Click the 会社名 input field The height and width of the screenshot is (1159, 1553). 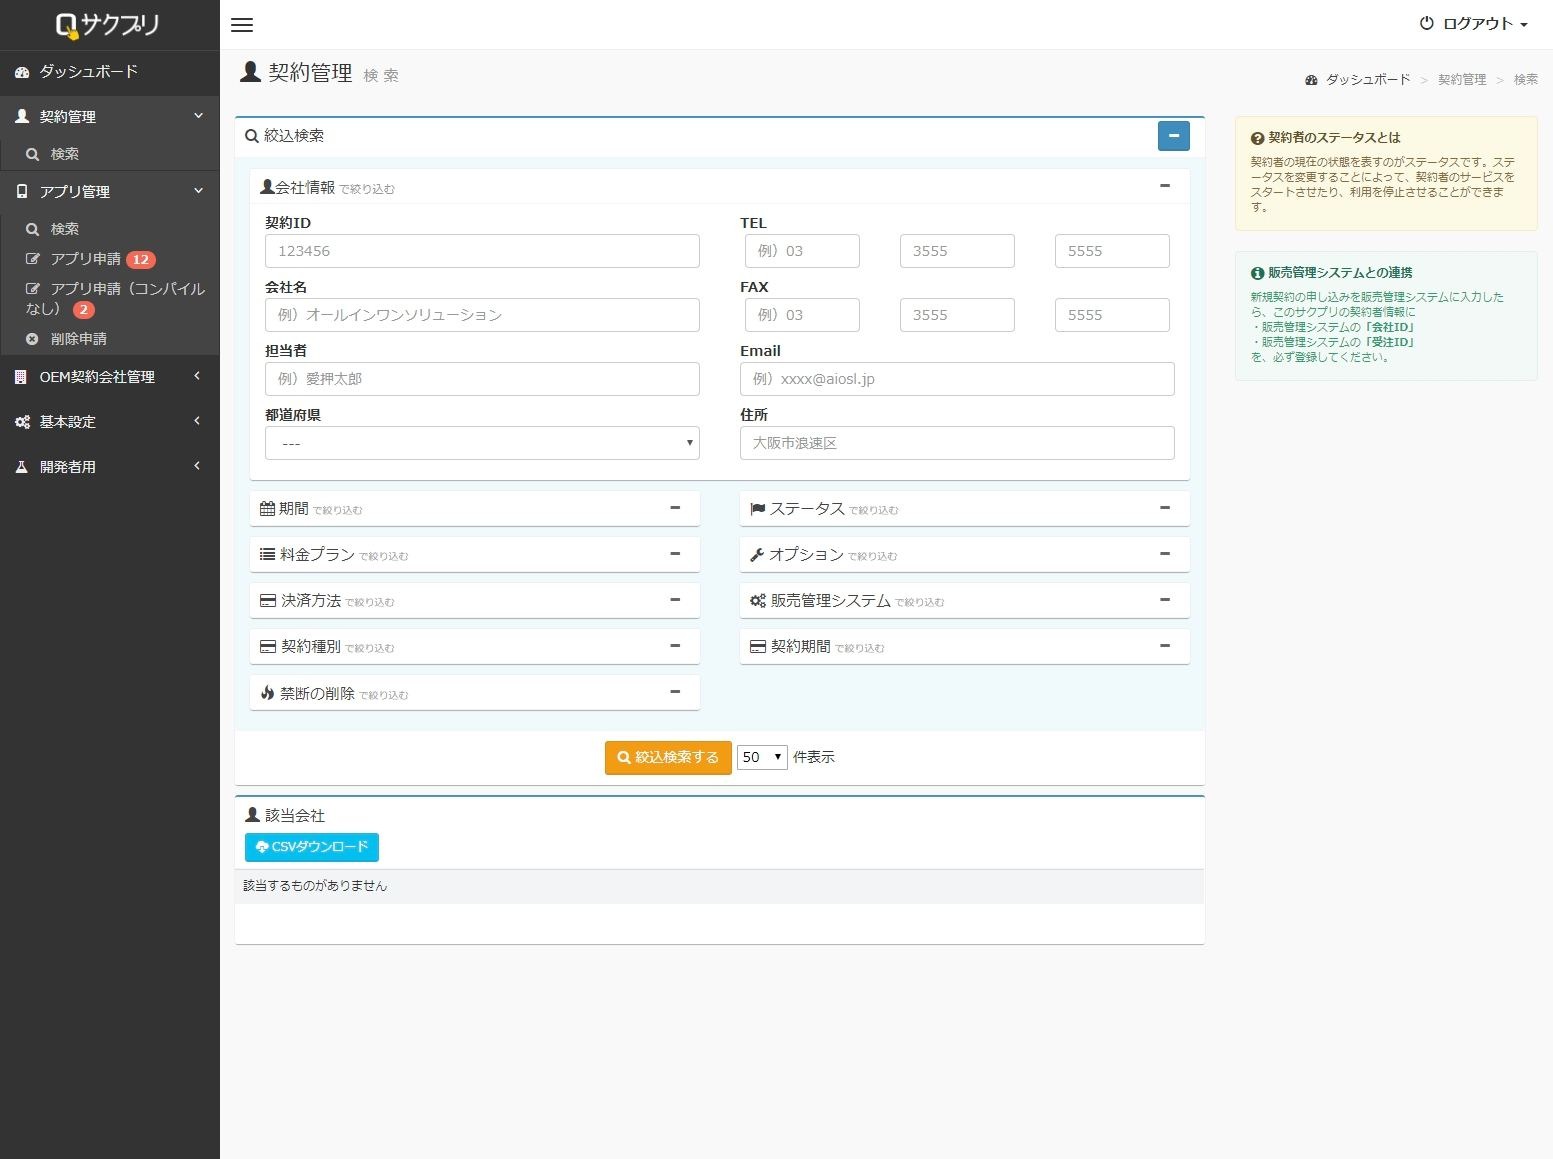point(482,315)
